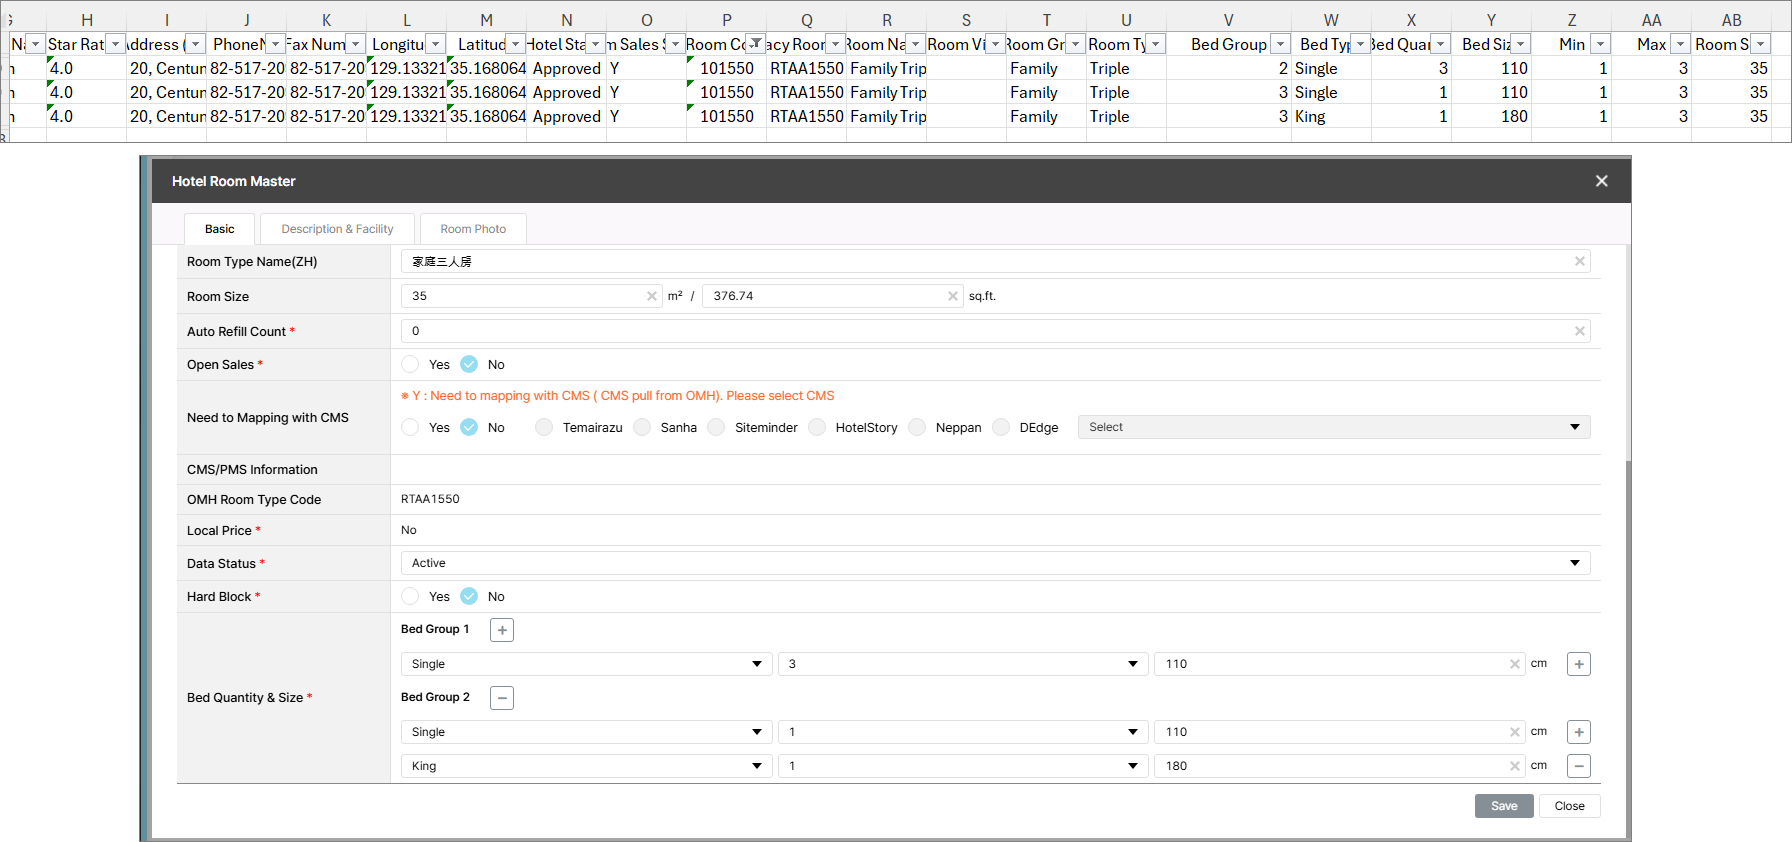Select Yes for Hard Block
Screen dimensions: 1792x842
tap(411, 597)
